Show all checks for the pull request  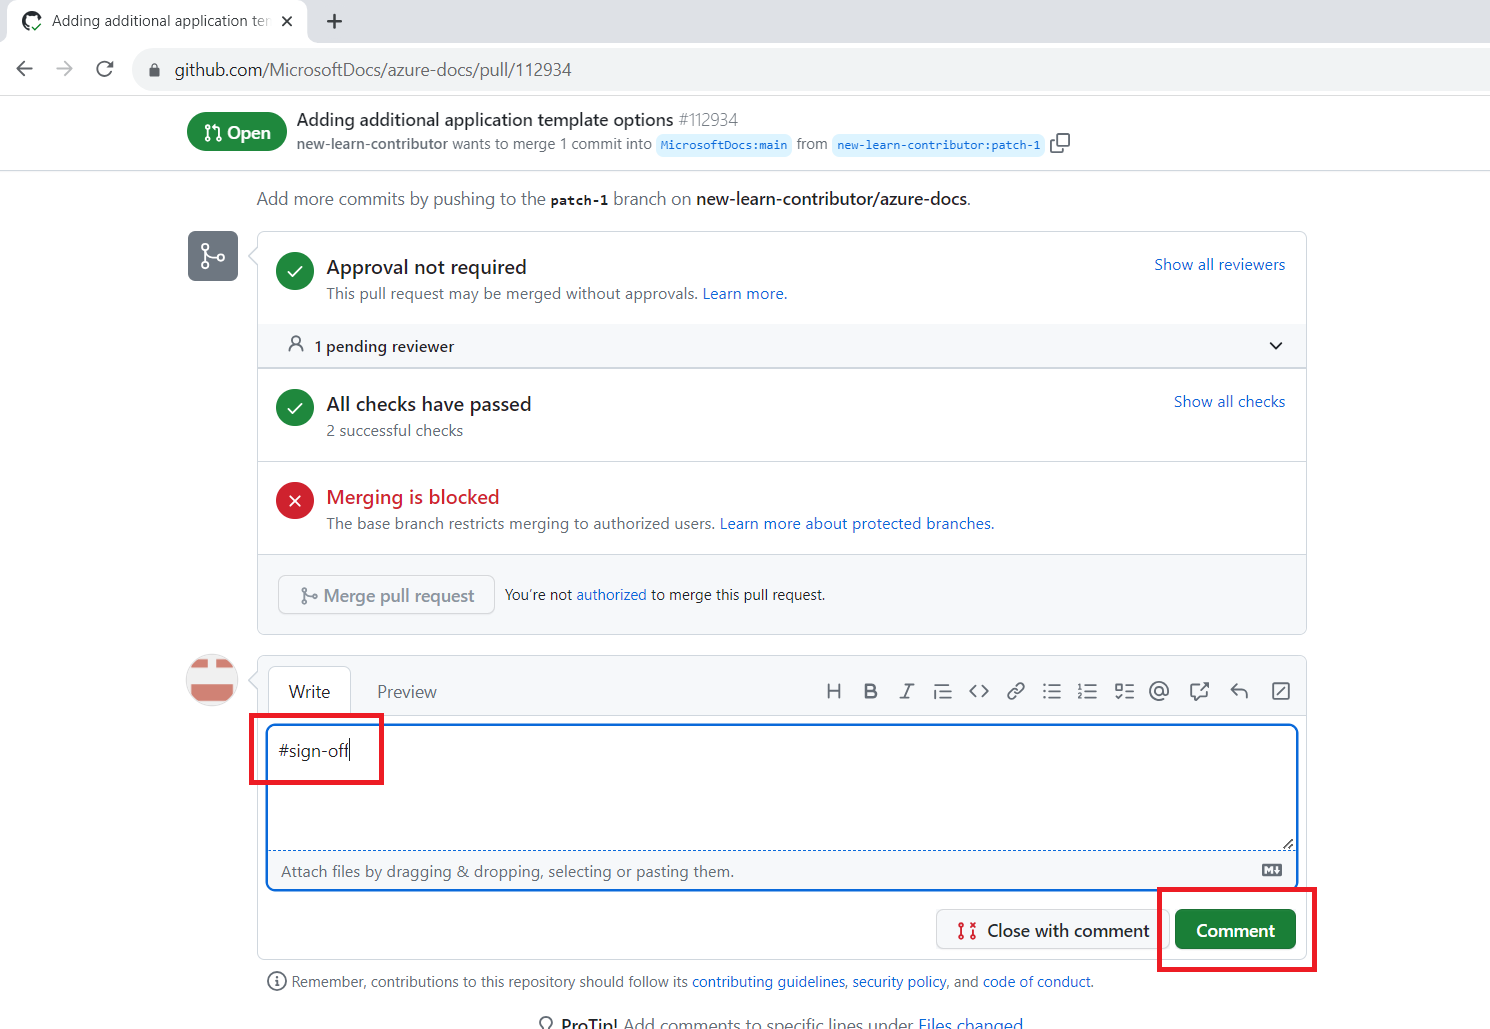(1229, 401)
